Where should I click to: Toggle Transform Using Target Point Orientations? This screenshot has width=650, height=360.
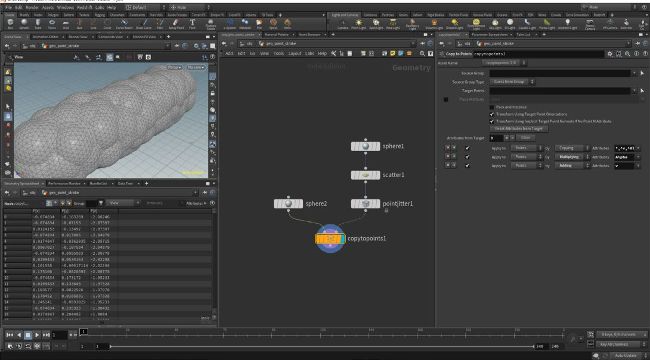point(492,114)
